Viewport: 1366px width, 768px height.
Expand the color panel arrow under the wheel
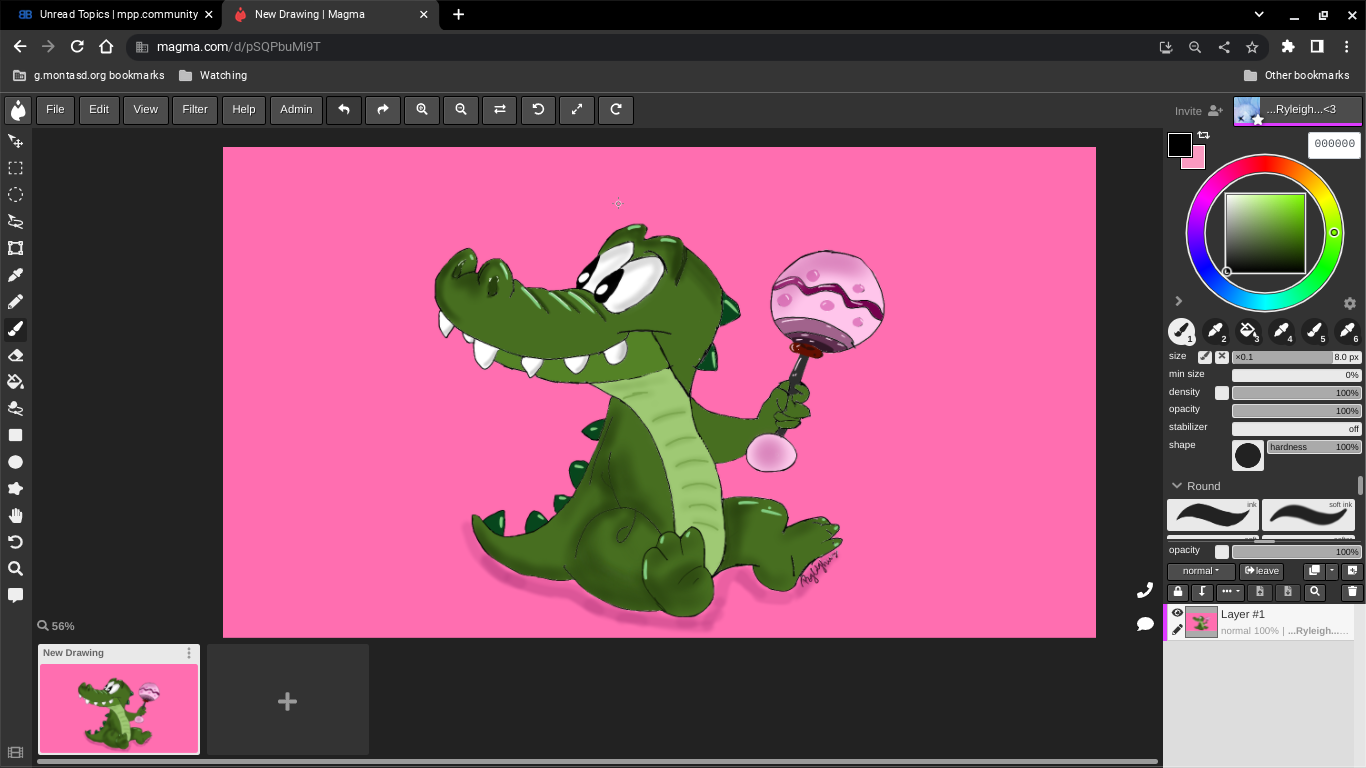point(1179,301)
